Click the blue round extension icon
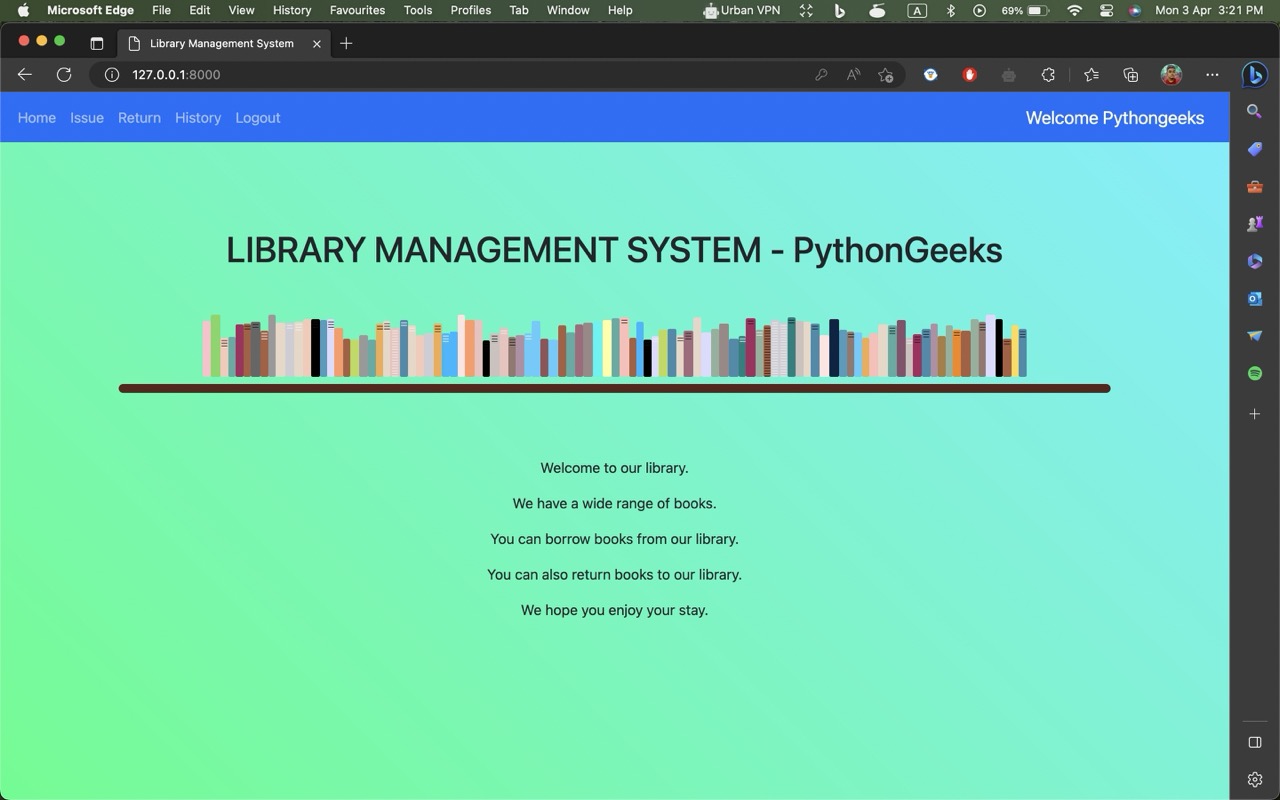Viewport: 1280px width, 800px height. 930,74
